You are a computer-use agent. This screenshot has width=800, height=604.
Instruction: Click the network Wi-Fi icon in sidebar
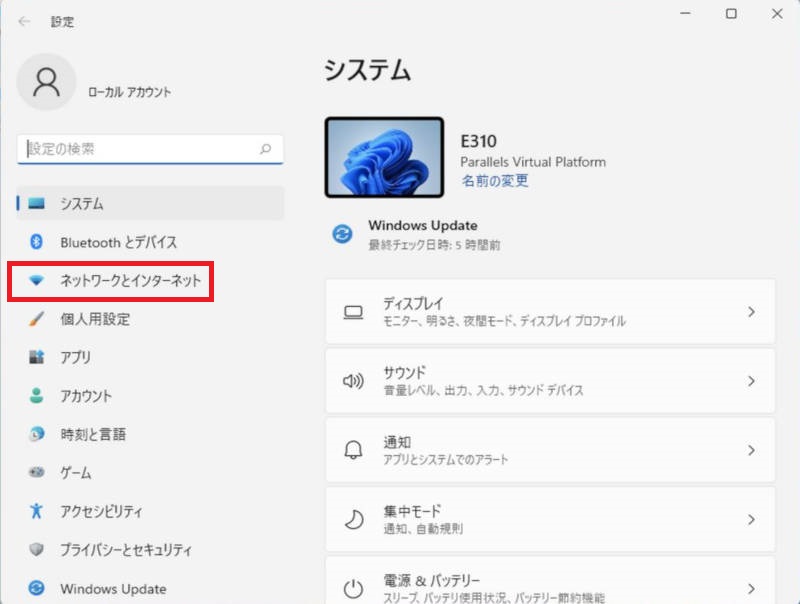click(36, 280)
